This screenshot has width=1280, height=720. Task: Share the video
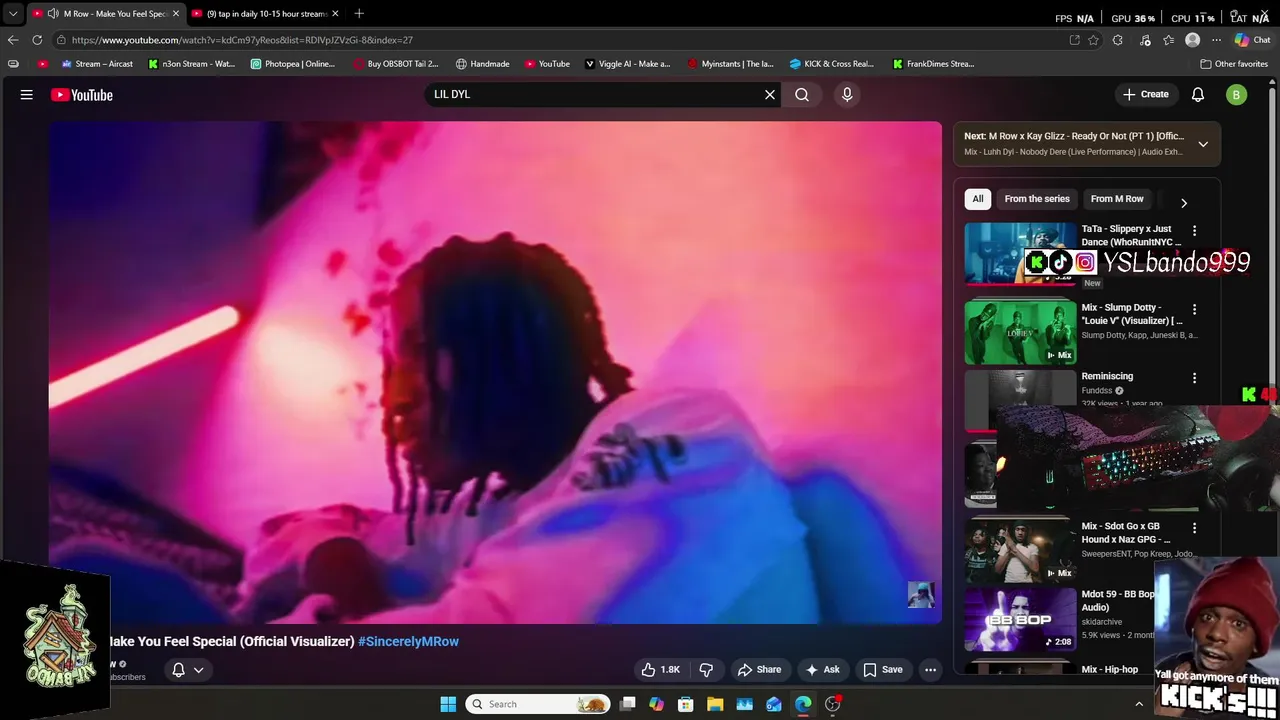(758, 670)
